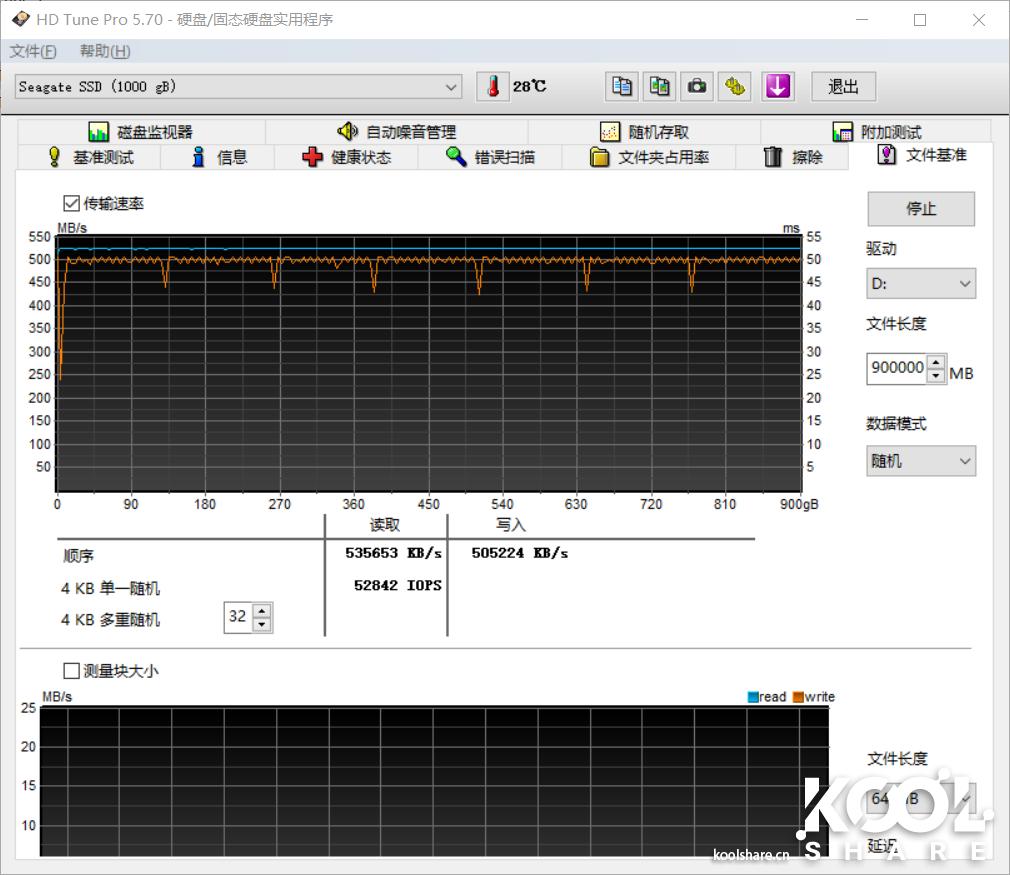This screenshot has height=875, width=1010.
Task: Open the 文件(F) menu
Action: [33, 51]
